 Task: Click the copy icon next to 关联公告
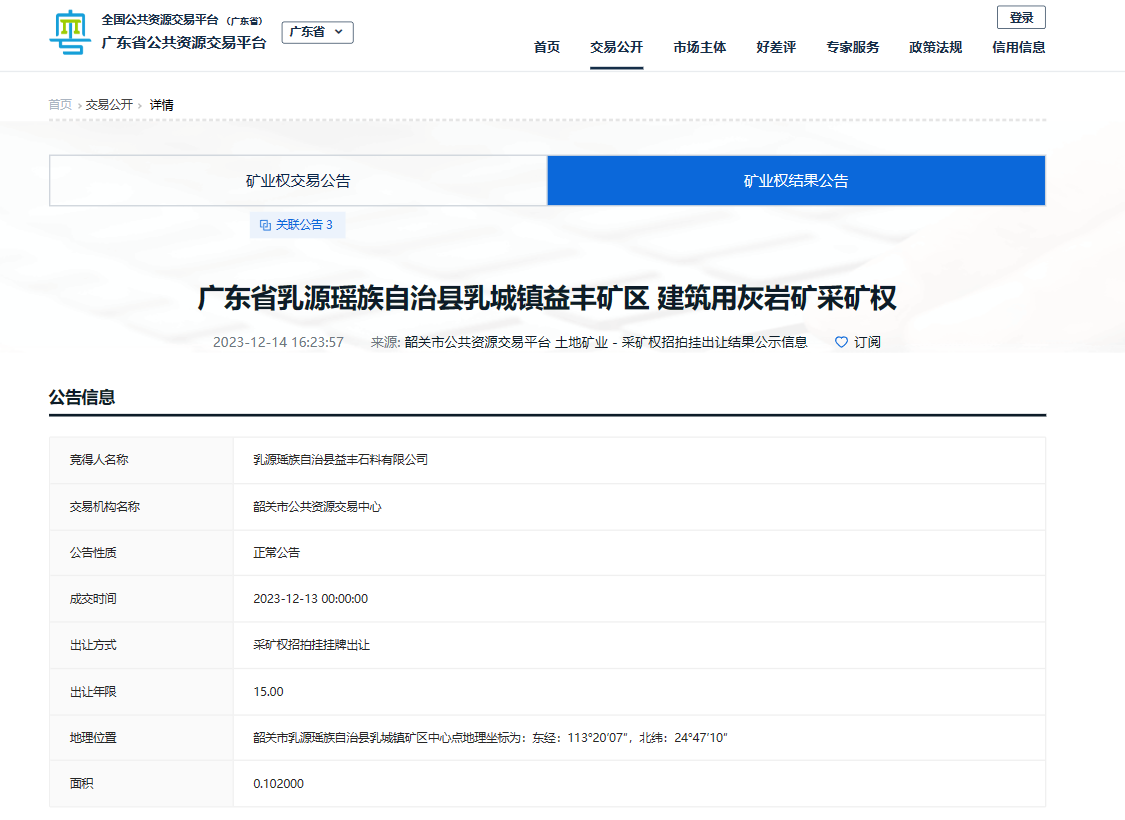click(x=265, y=225)
